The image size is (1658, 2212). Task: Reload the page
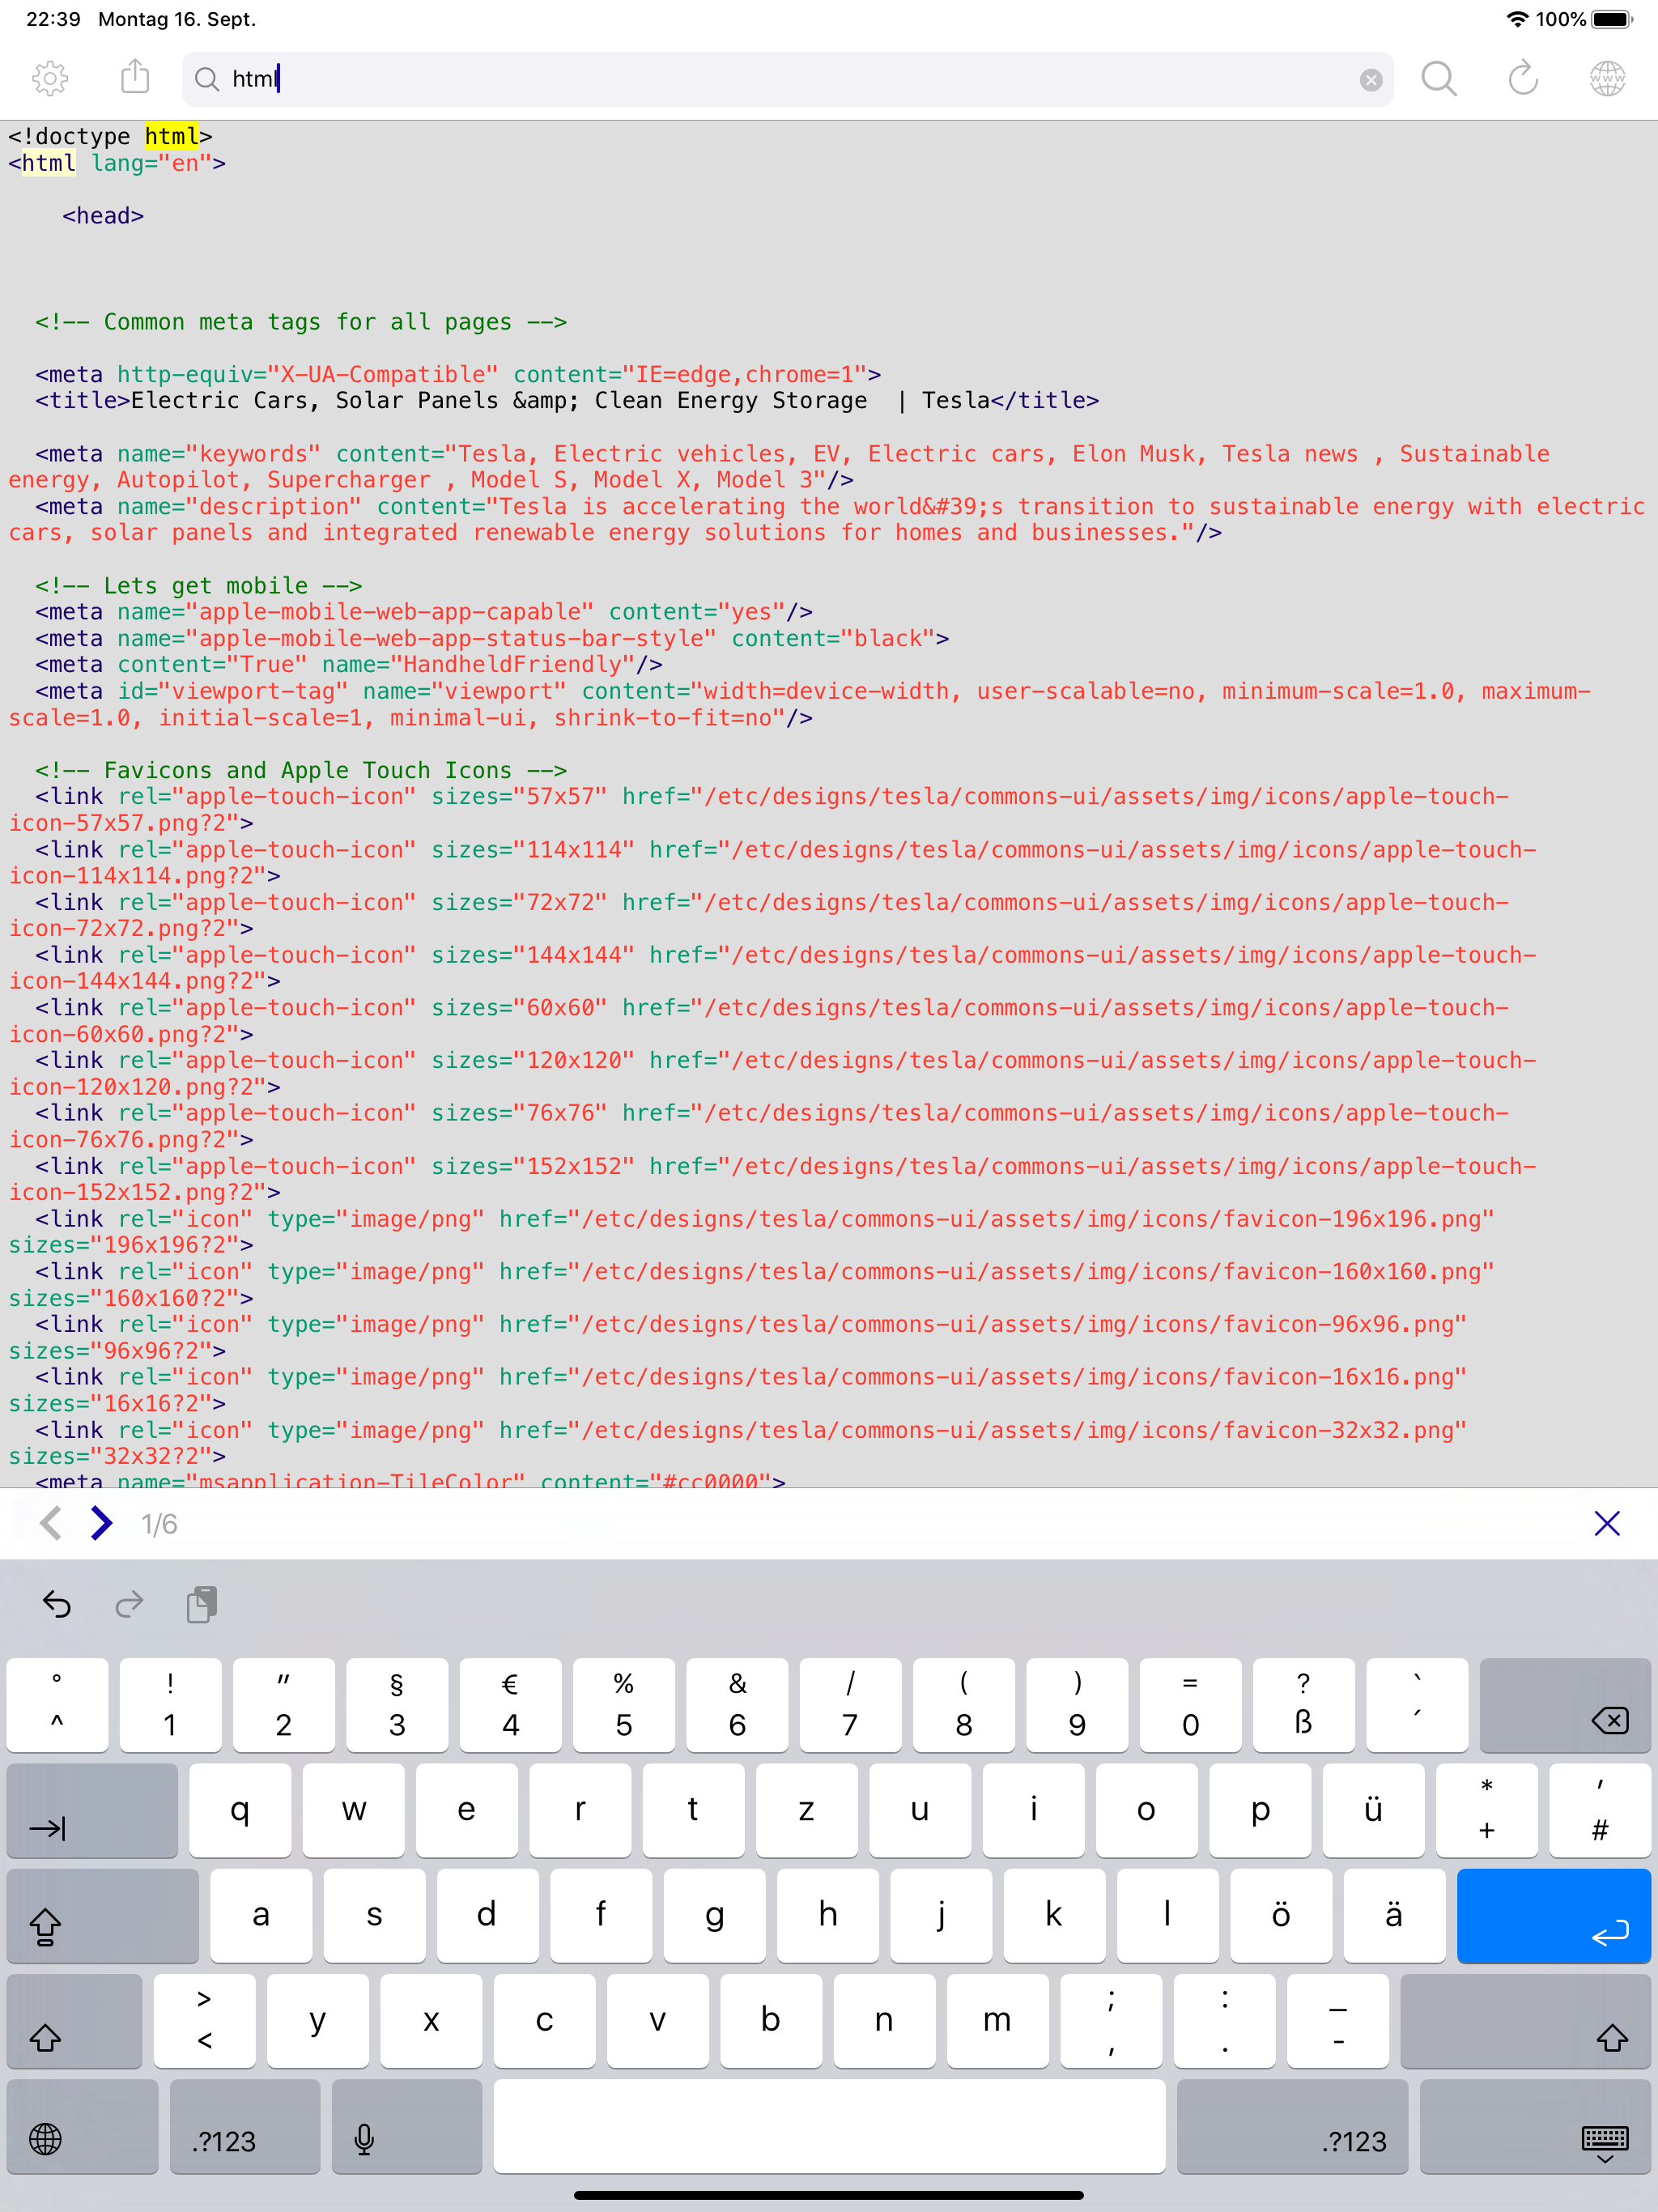[x=1522, y=78]
